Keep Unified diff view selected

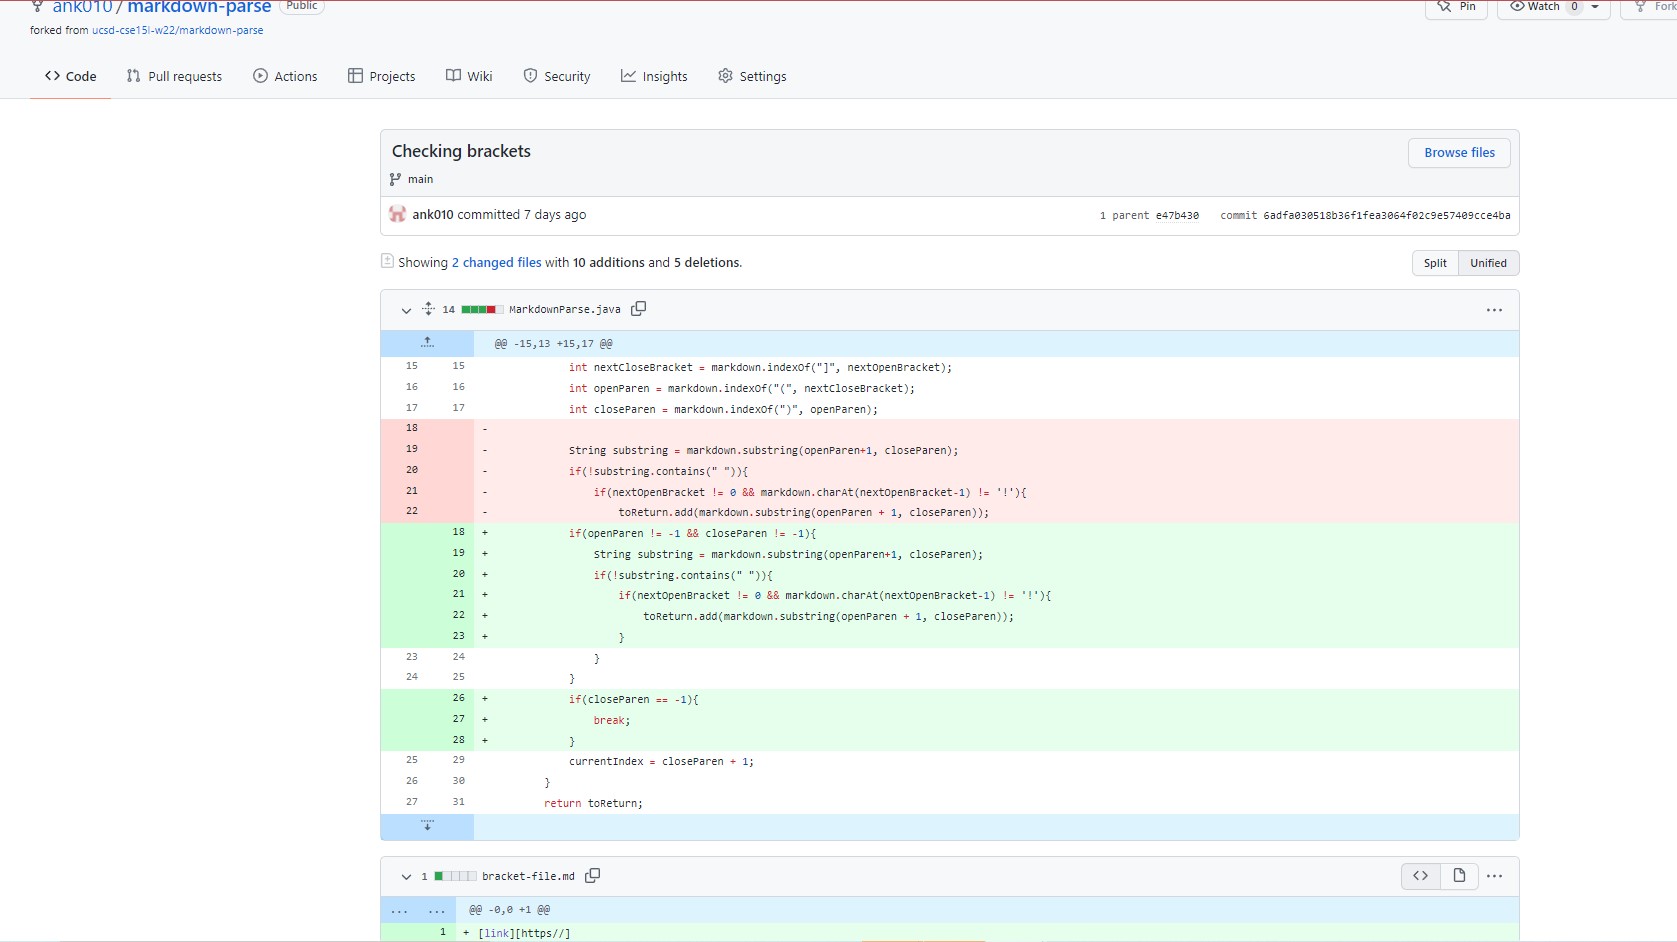1488,262
